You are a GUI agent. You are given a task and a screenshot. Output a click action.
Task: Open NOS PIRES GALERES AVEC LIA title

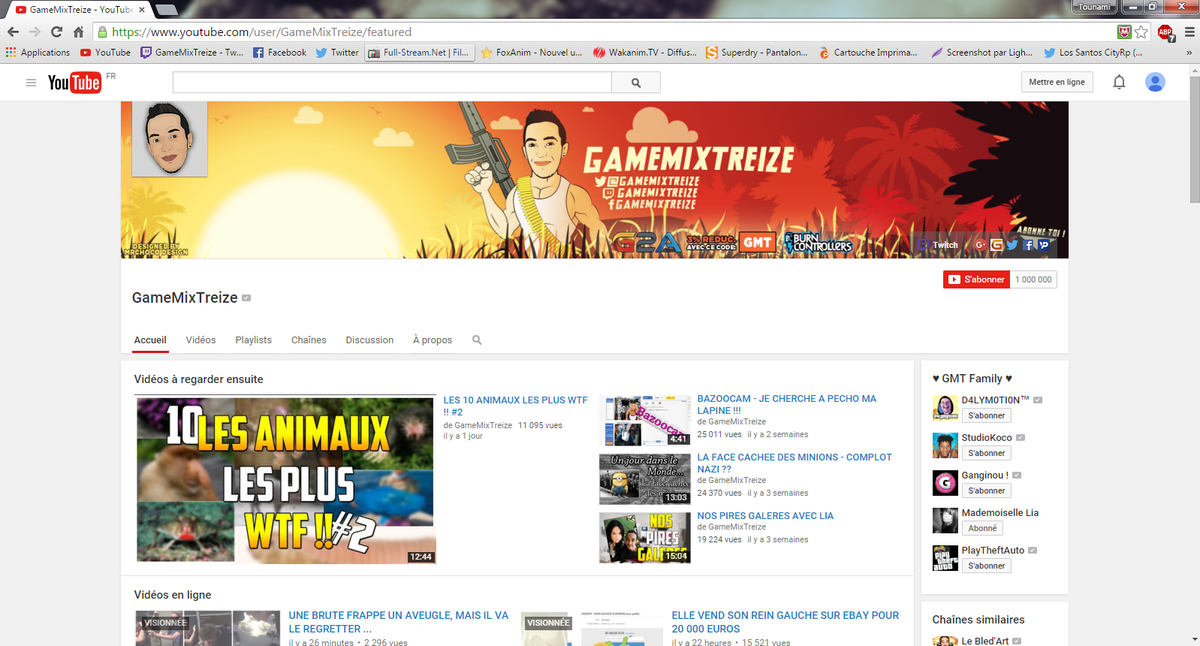(765, 516)
